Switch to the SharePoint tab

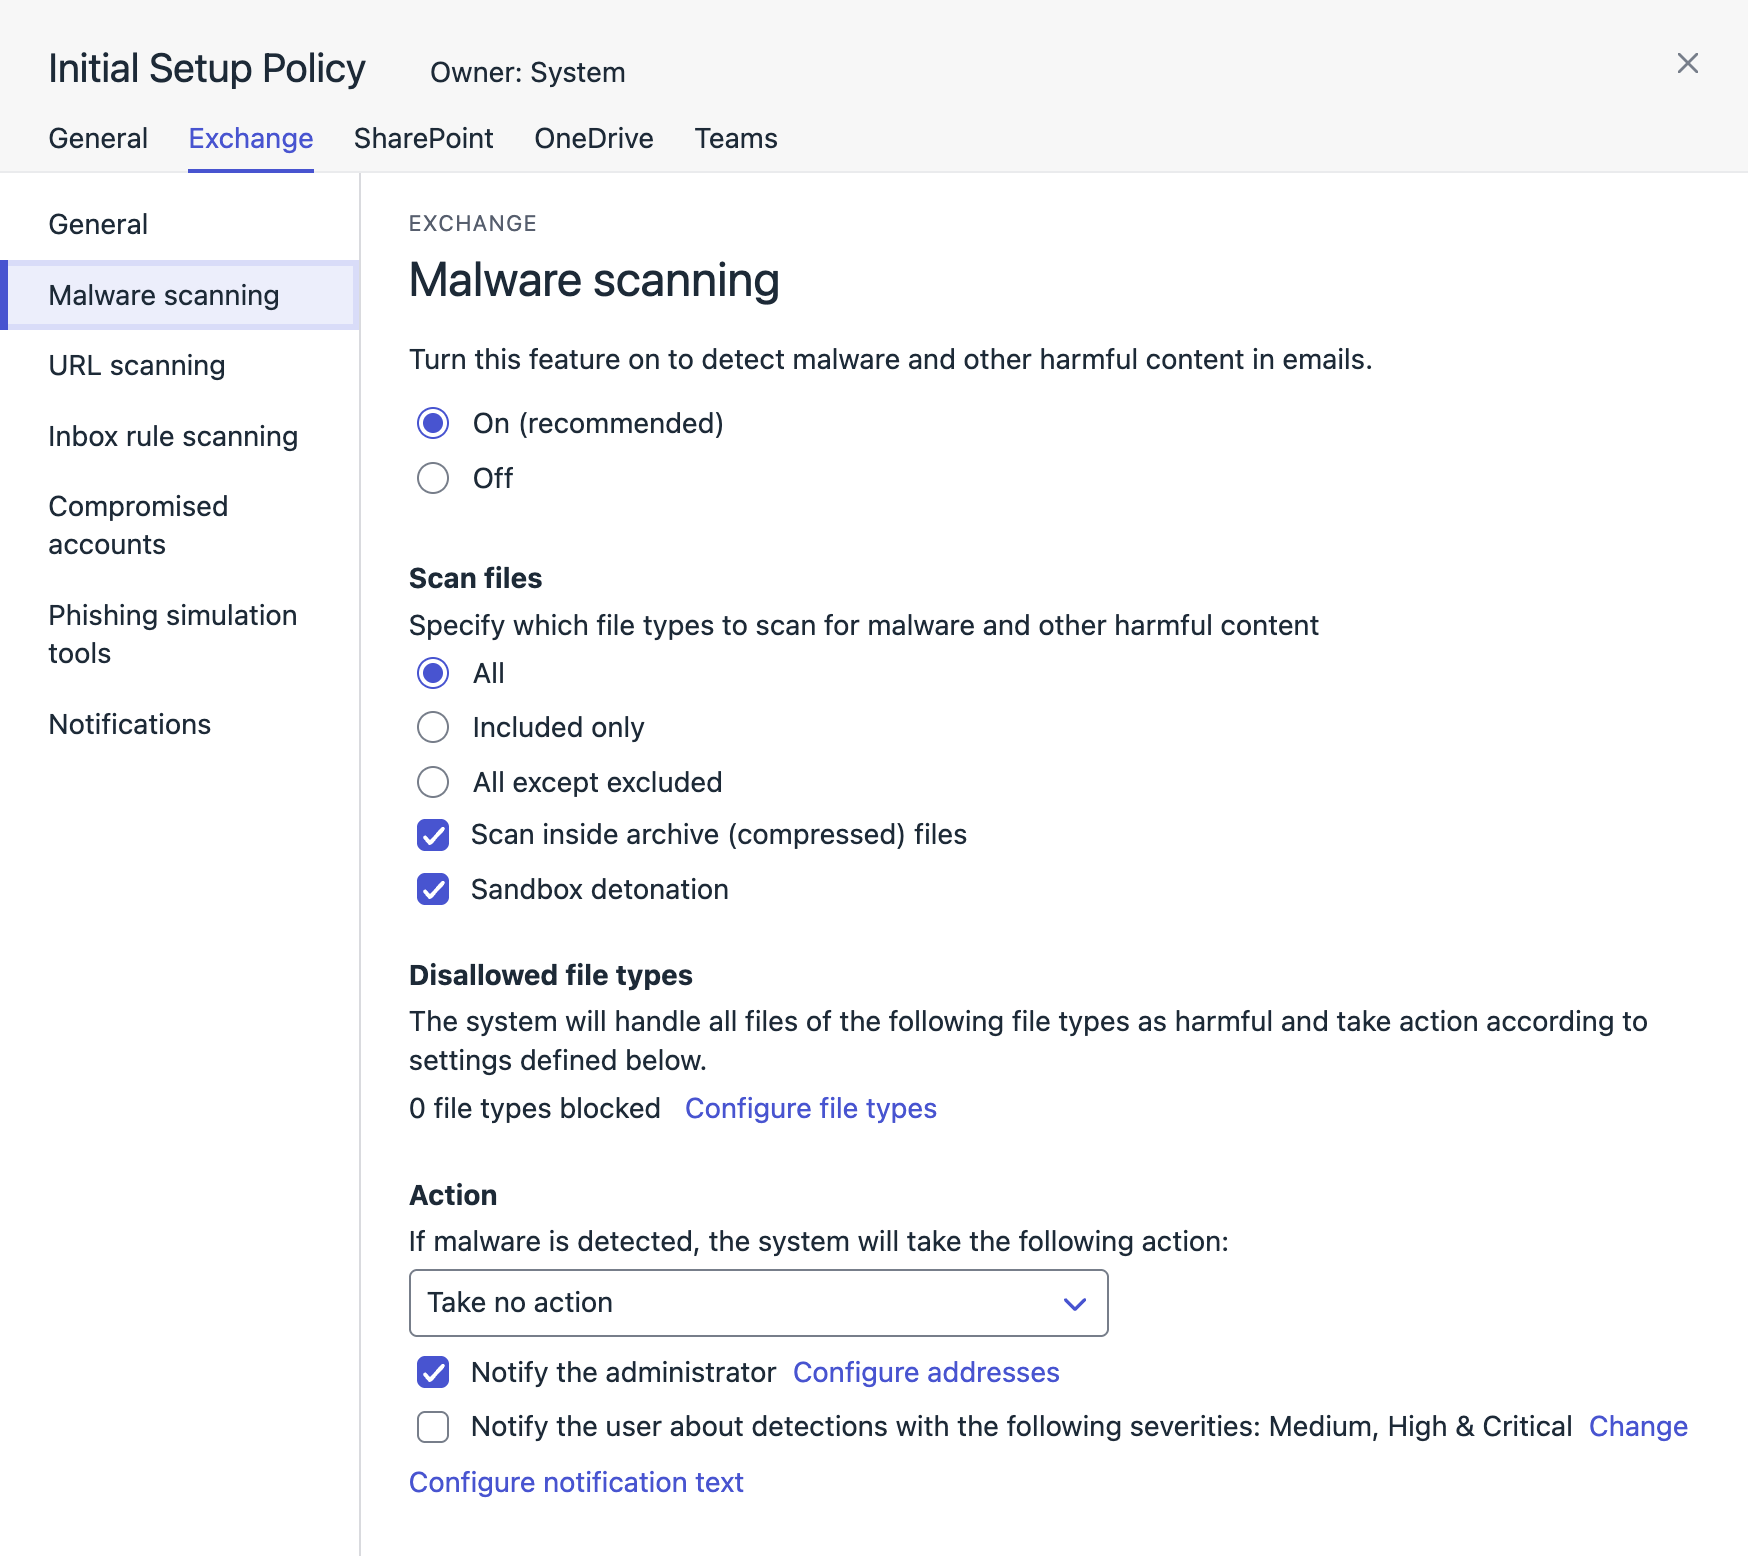point(423,138)
